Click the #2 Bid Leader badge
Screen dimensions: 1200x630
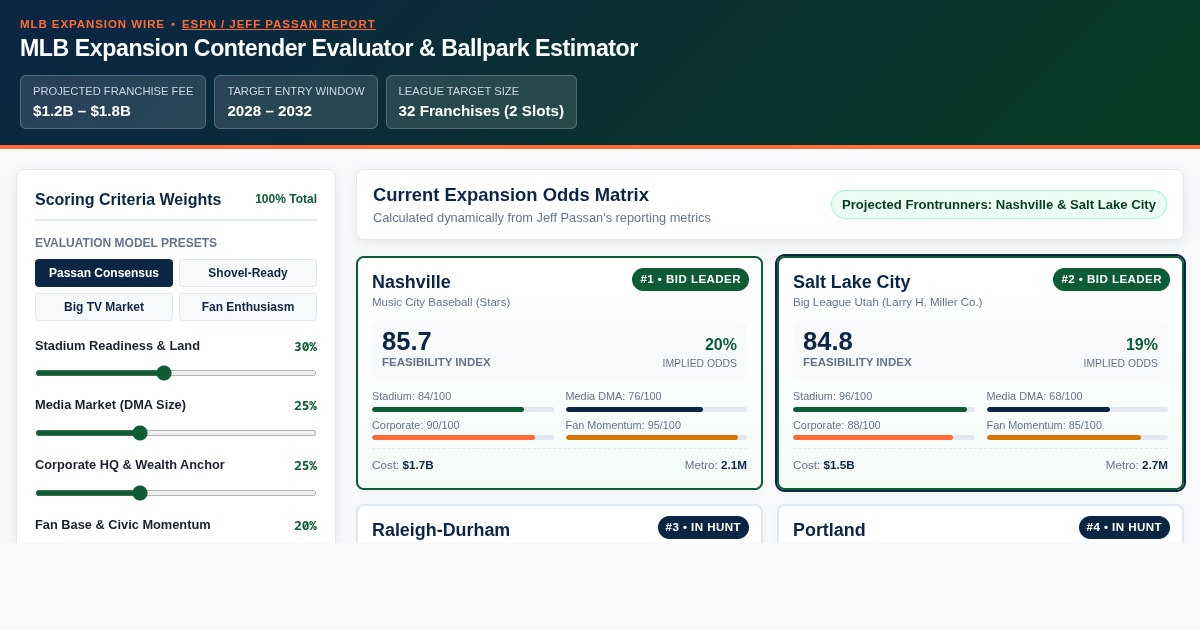(1111, 279)
